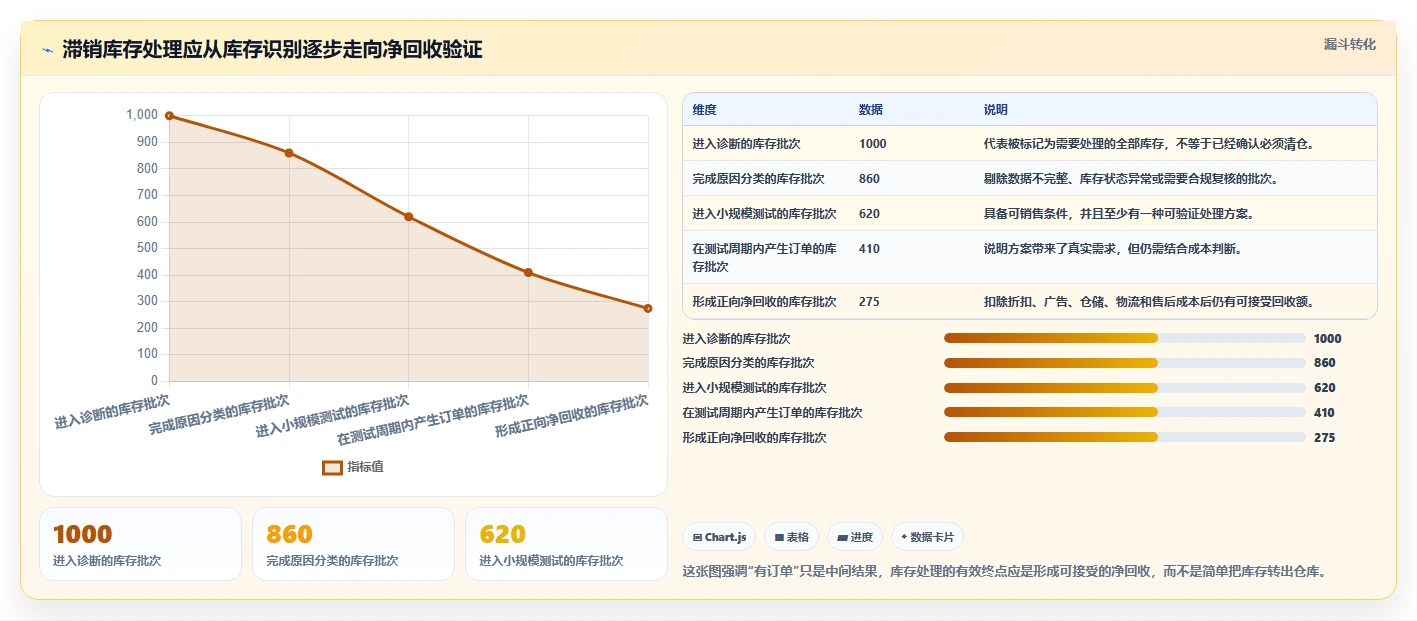Viewport: 1417px width, 621px height.
Task: Click the chart data point at 860
Action: click(x=289, y=153)
